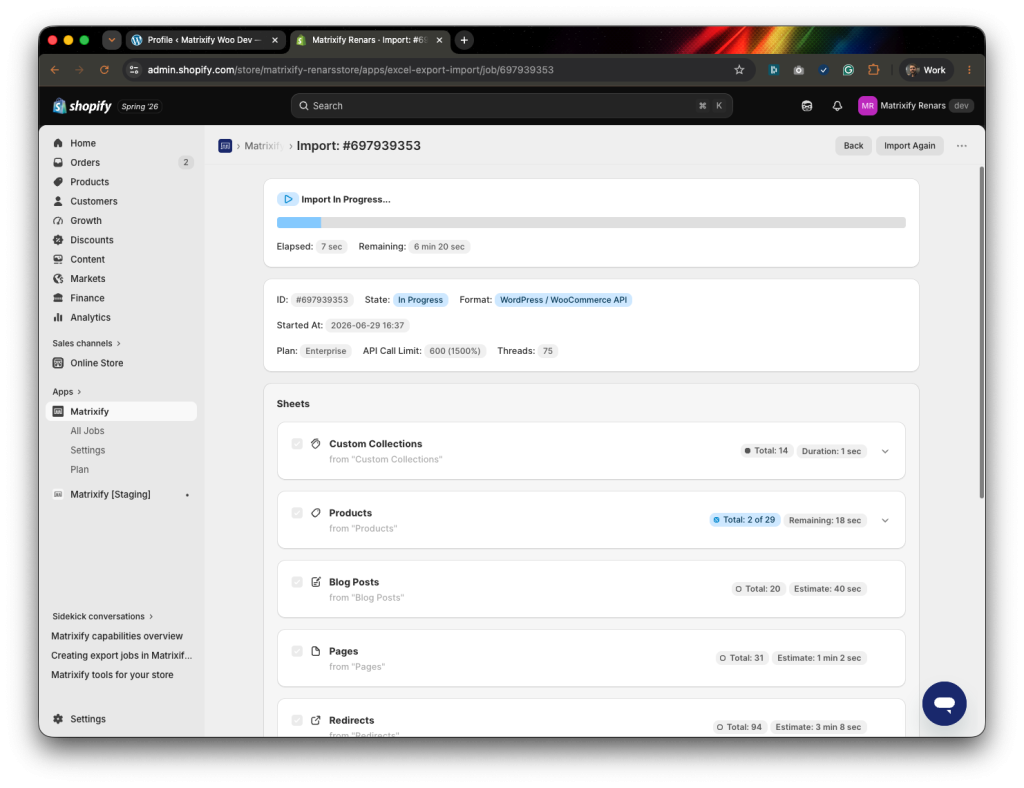Toggle the Pages sheet checkbox
The width and height of the screenshot is (1024, 788).
coord(297,652)
